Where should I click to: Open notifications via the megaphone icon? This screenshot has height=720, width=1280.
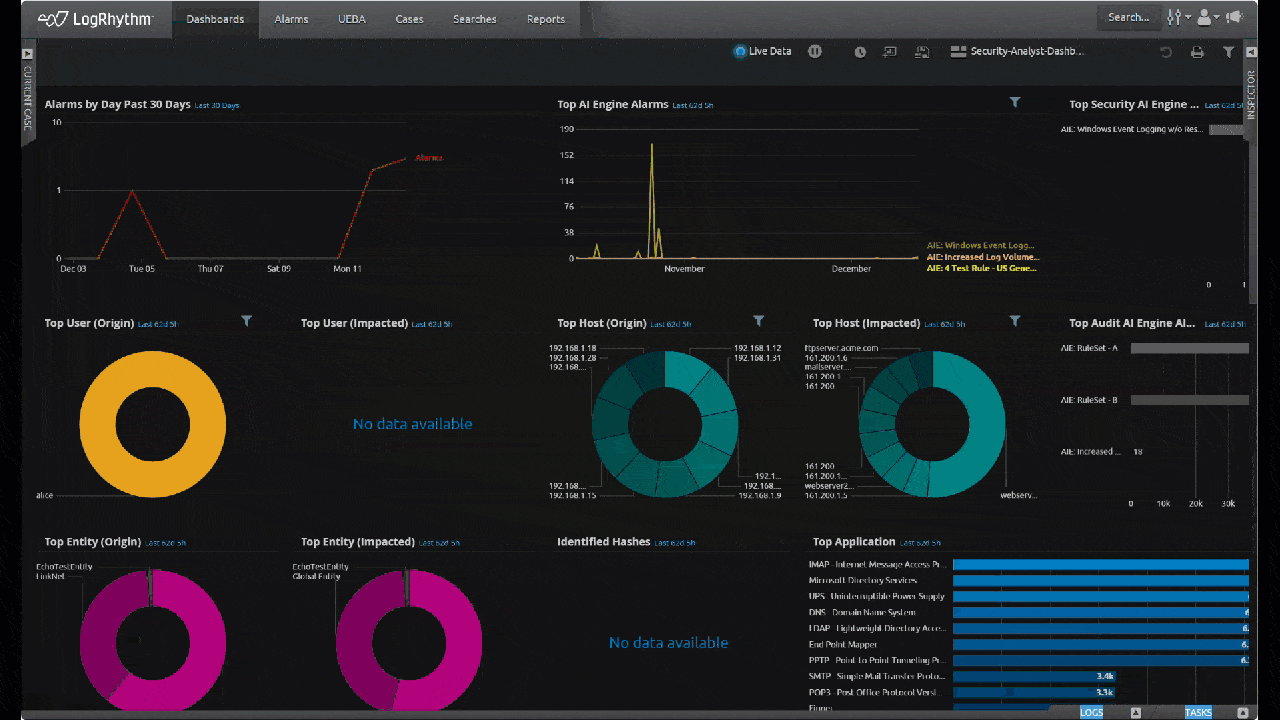1234,17
